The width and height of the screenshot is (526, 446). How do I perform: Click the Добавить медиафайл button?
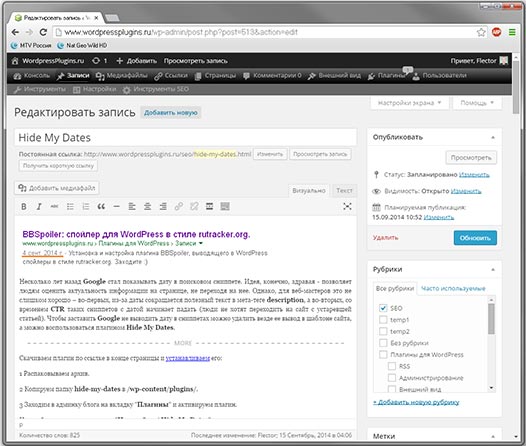[57, 188]
